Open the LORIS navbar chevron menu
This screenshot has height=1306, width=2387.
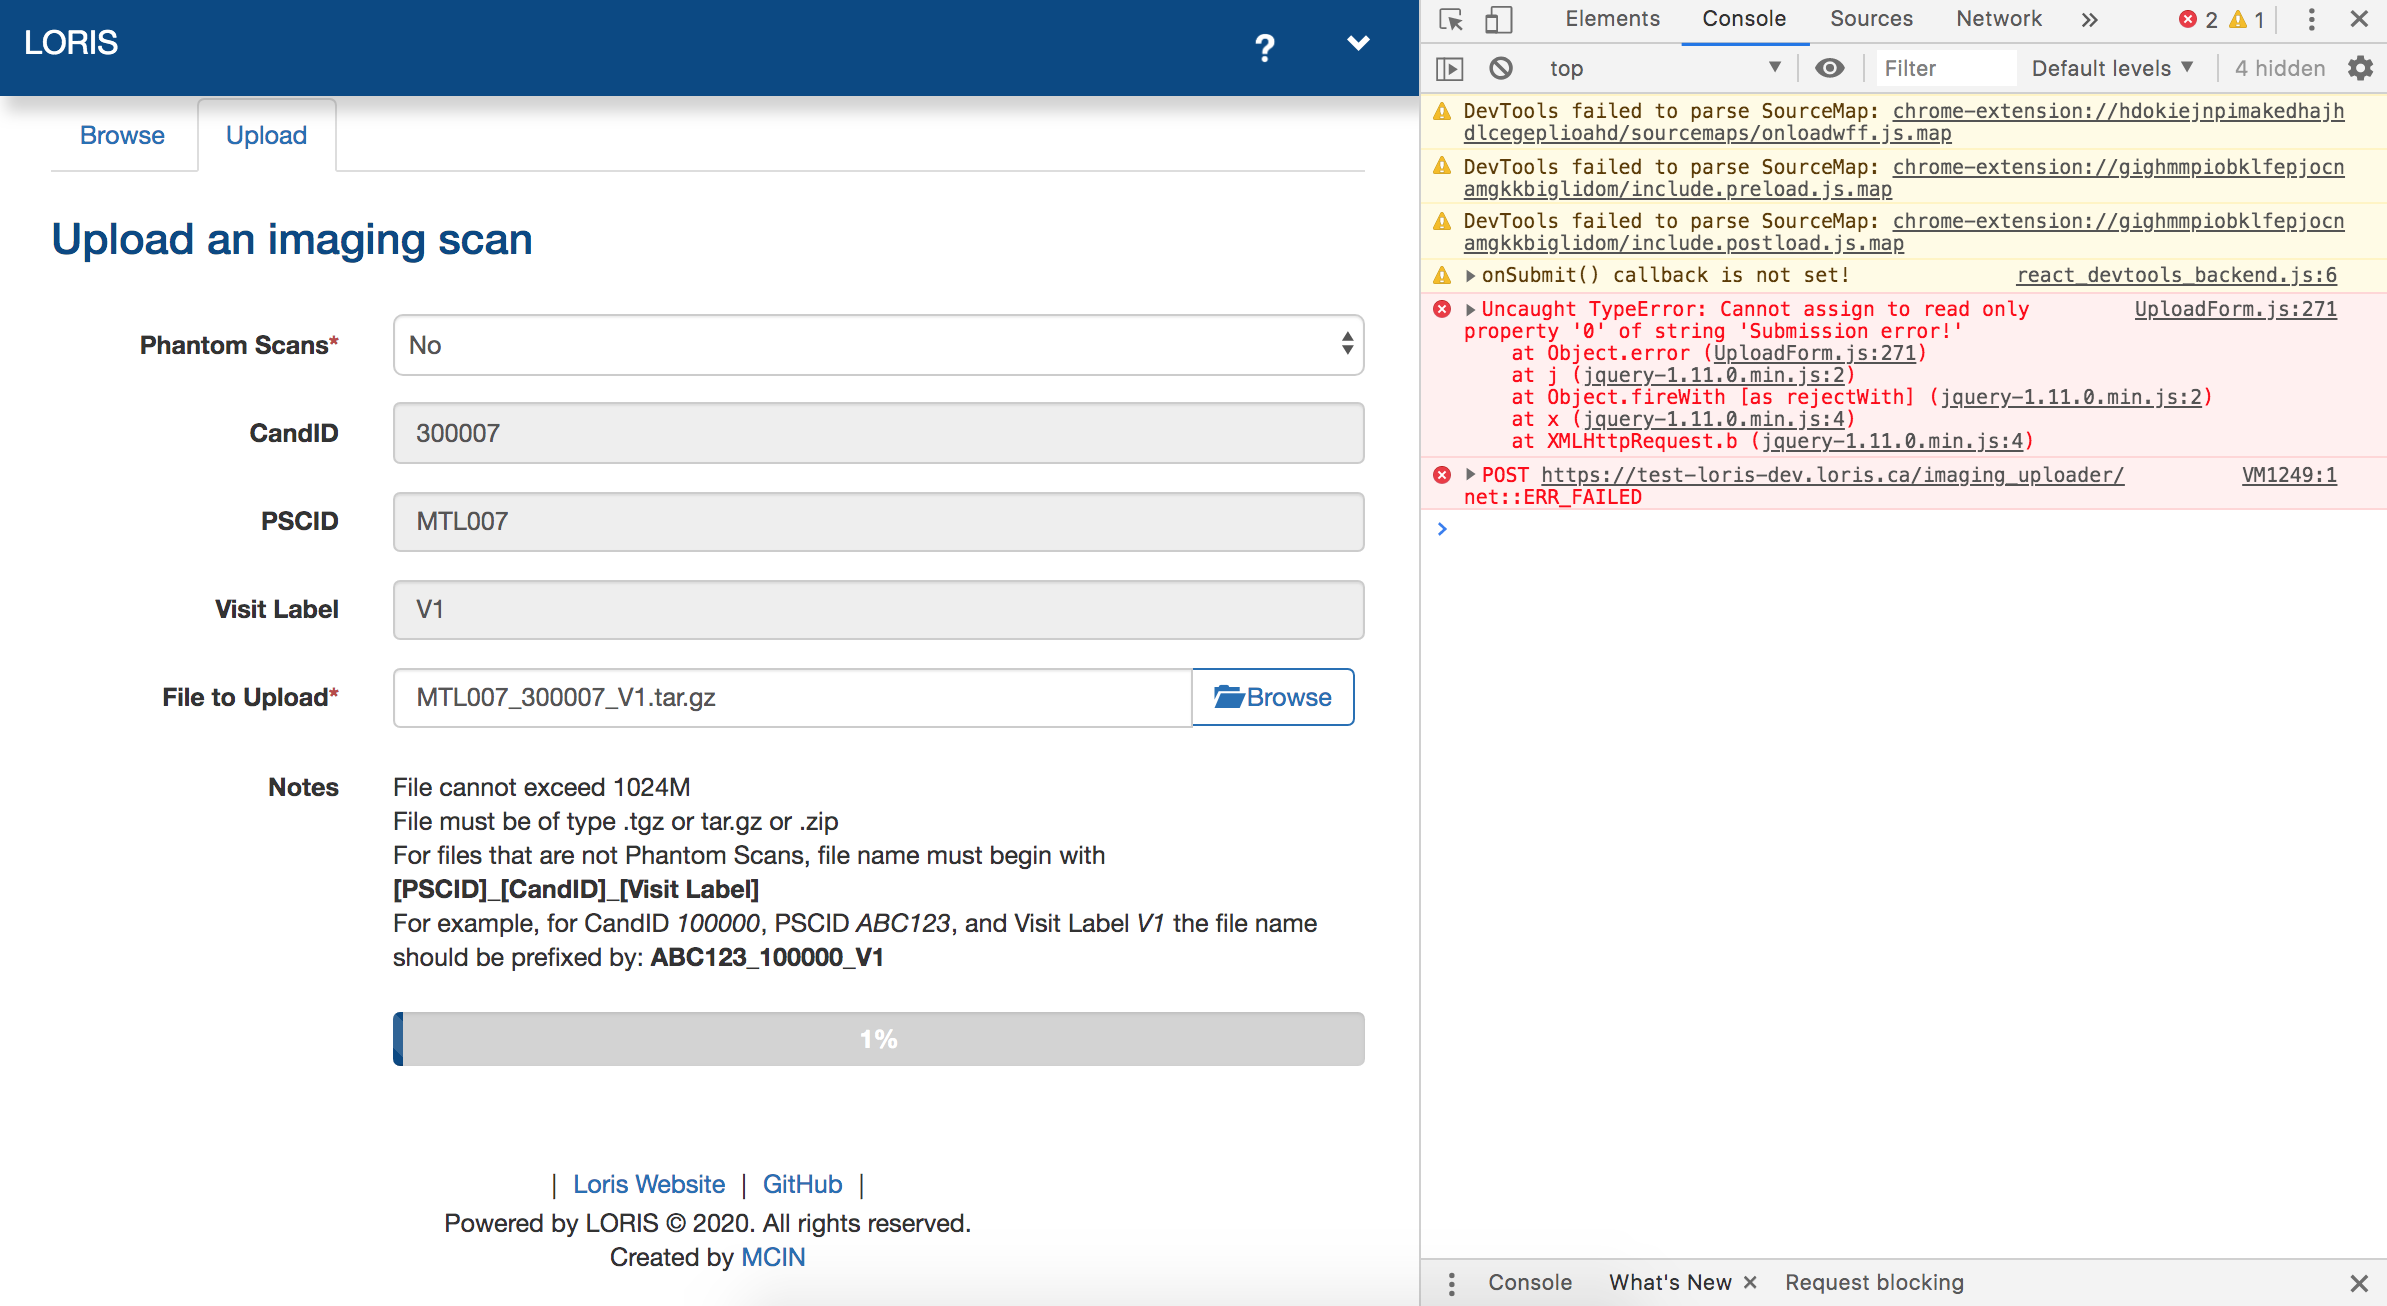(x=1358, y=43)
